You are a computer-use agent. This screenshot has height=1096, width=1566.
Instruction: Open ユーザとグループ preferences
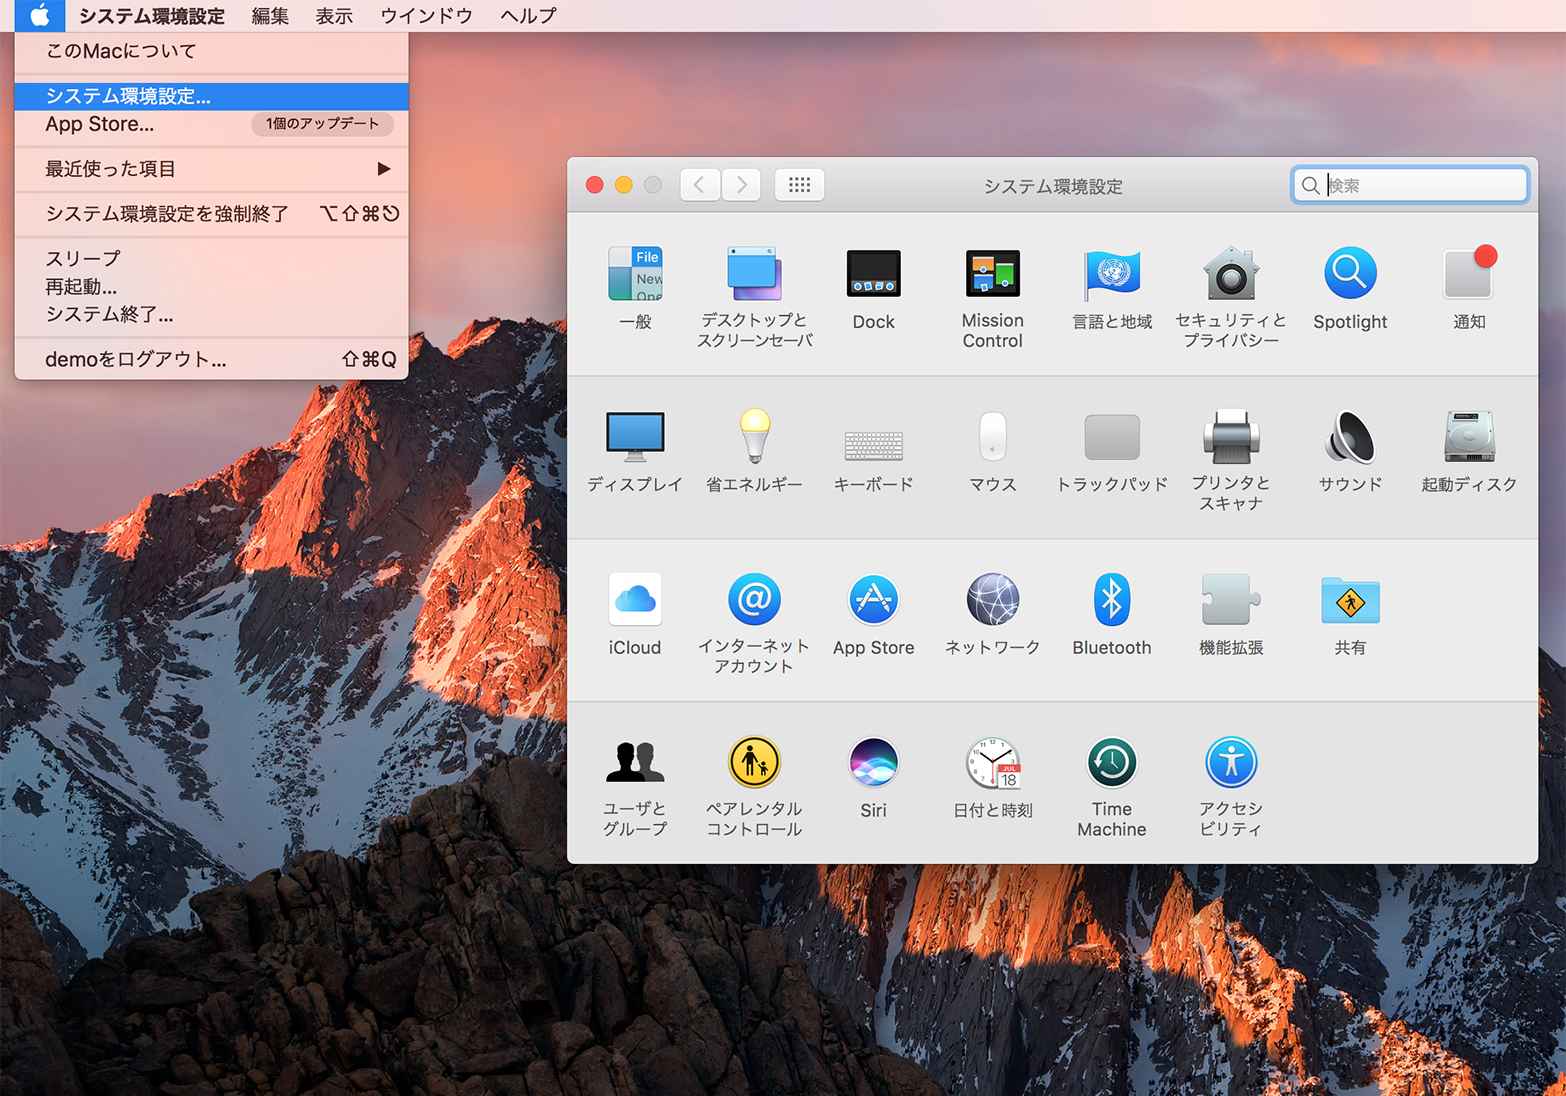635,762
